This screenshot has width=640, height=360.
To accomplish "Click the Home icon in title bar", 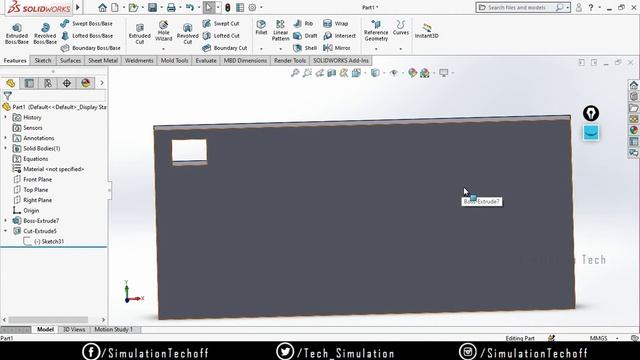I will click(102, 7).
